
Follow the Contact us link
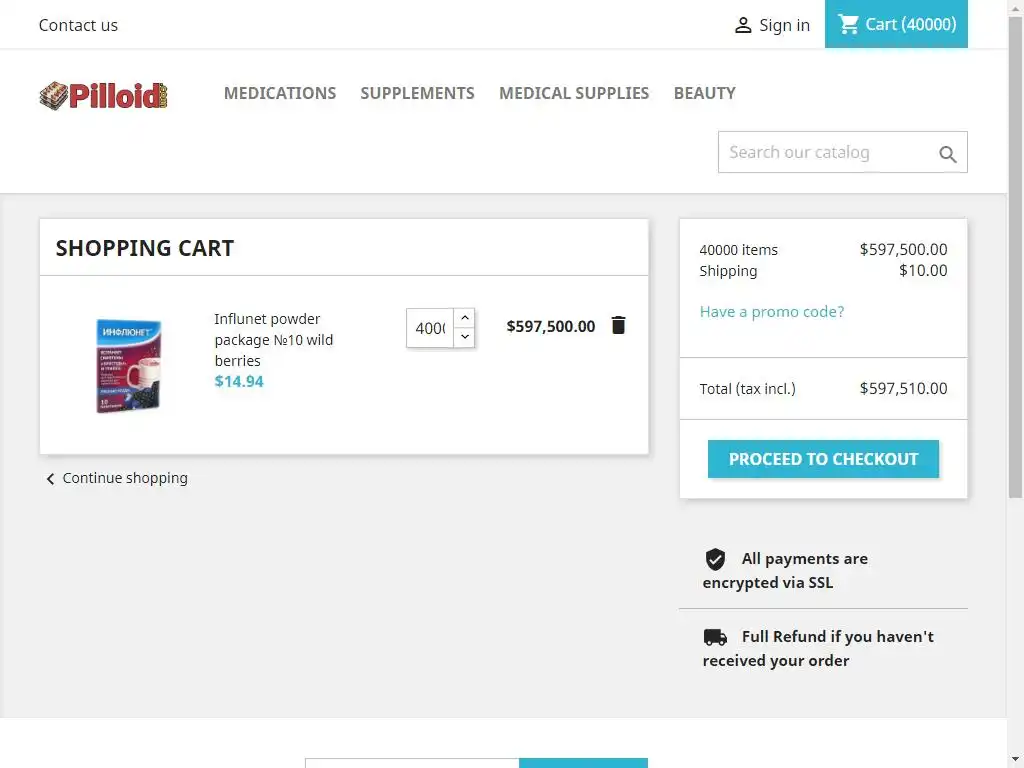(x=78, y=25)
